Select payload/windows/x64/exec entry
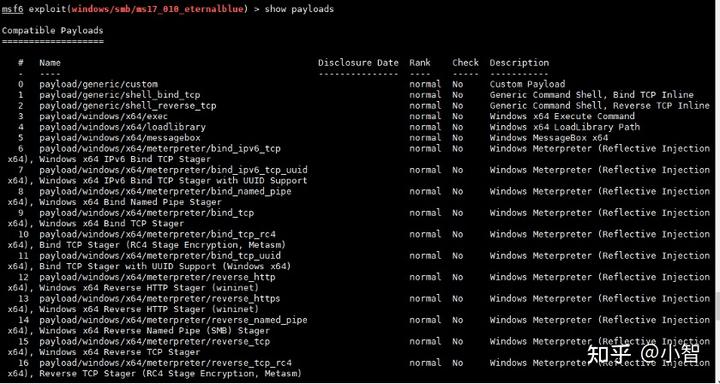Screen dimensions: 720x384 click(x=104, y=117)
